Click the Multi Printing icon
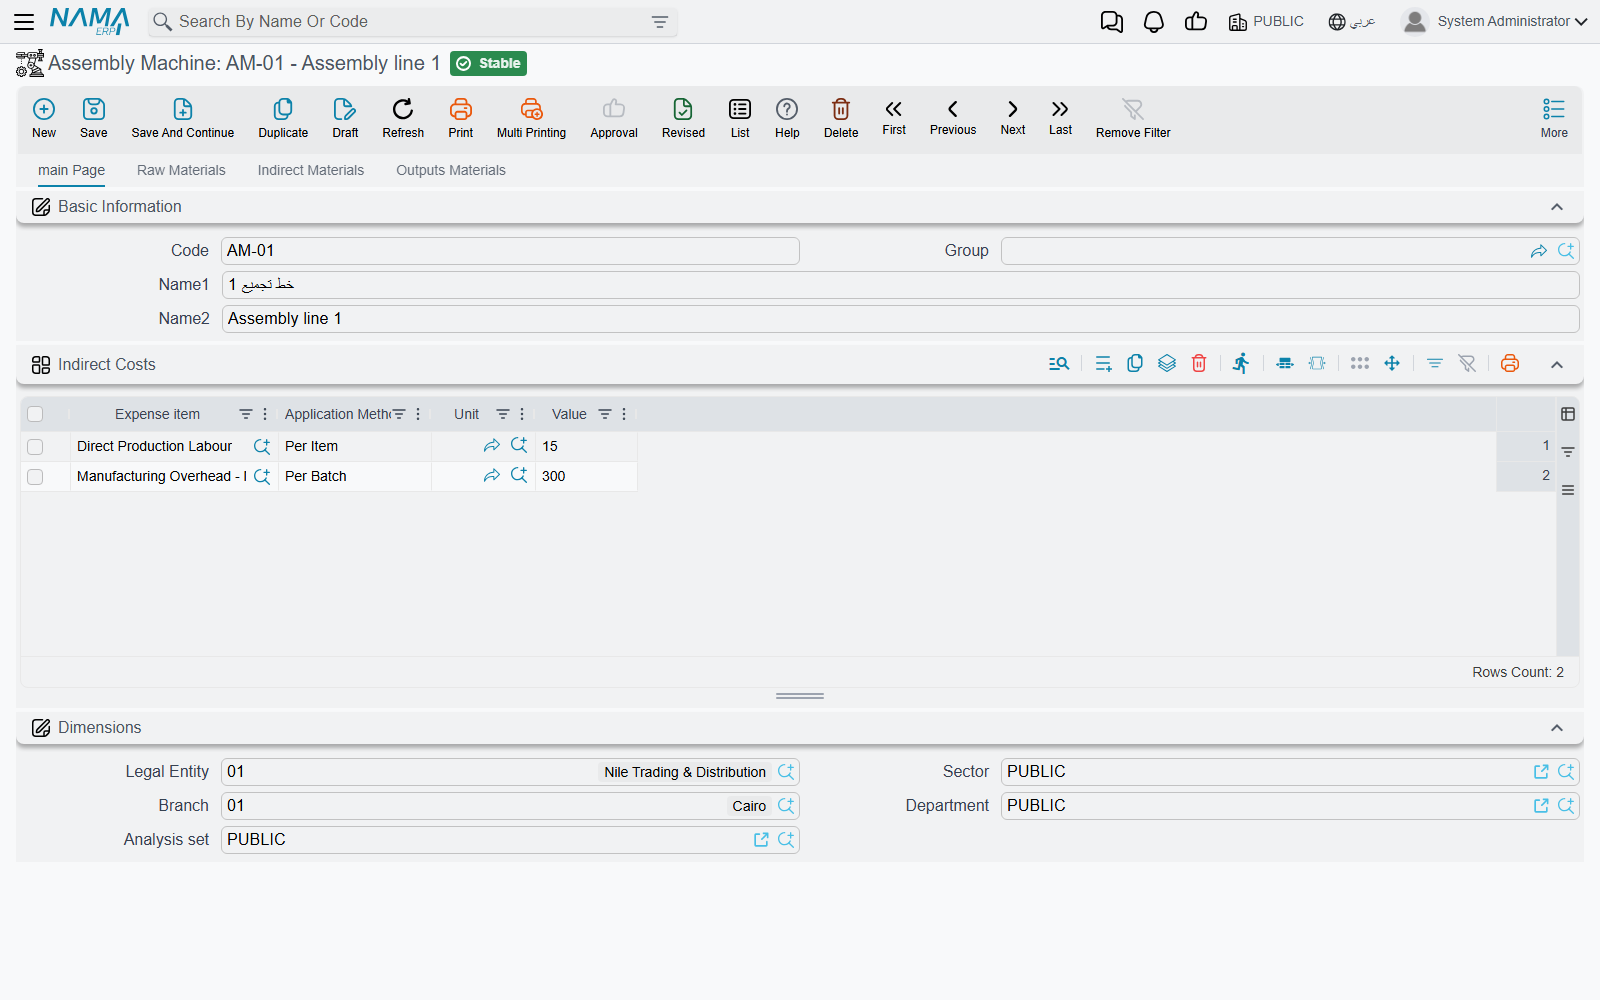This screenshot has height=1000, width=1600. point(531,109)
